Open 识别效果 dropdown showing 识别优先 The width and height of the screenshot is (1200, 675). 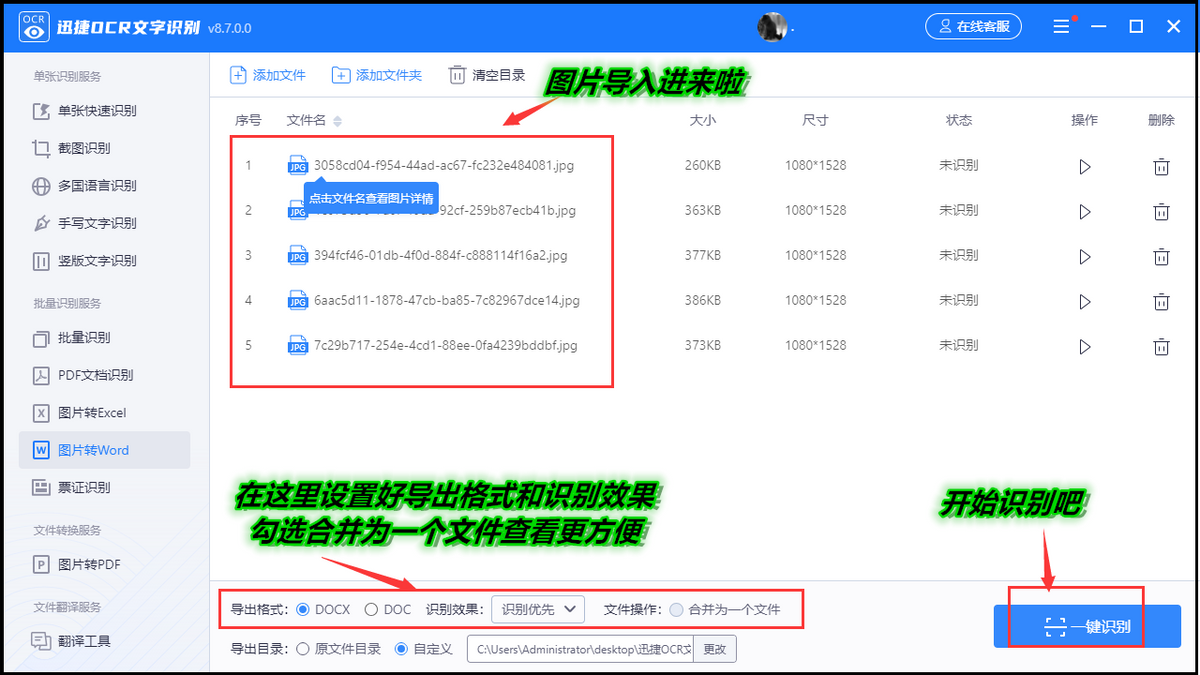[x=537, y=608]
